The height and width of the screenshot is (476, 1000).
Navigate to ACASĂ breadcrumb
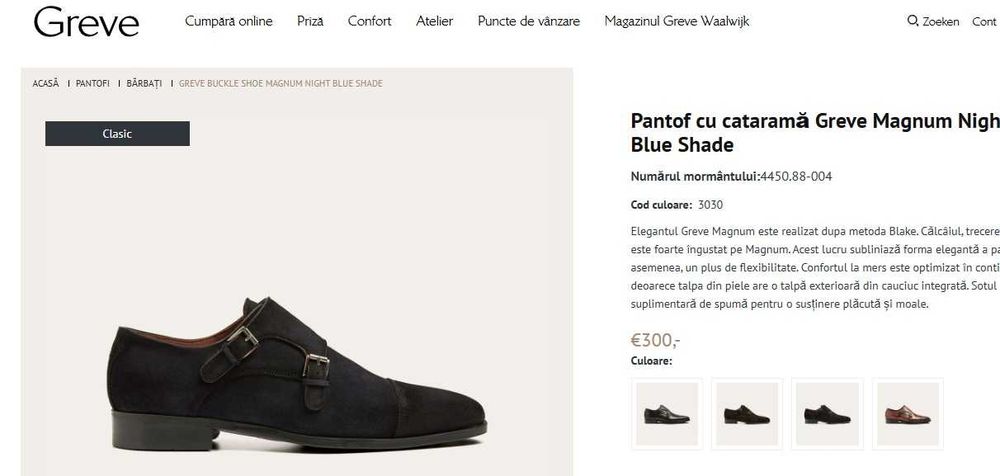(46, 84)
